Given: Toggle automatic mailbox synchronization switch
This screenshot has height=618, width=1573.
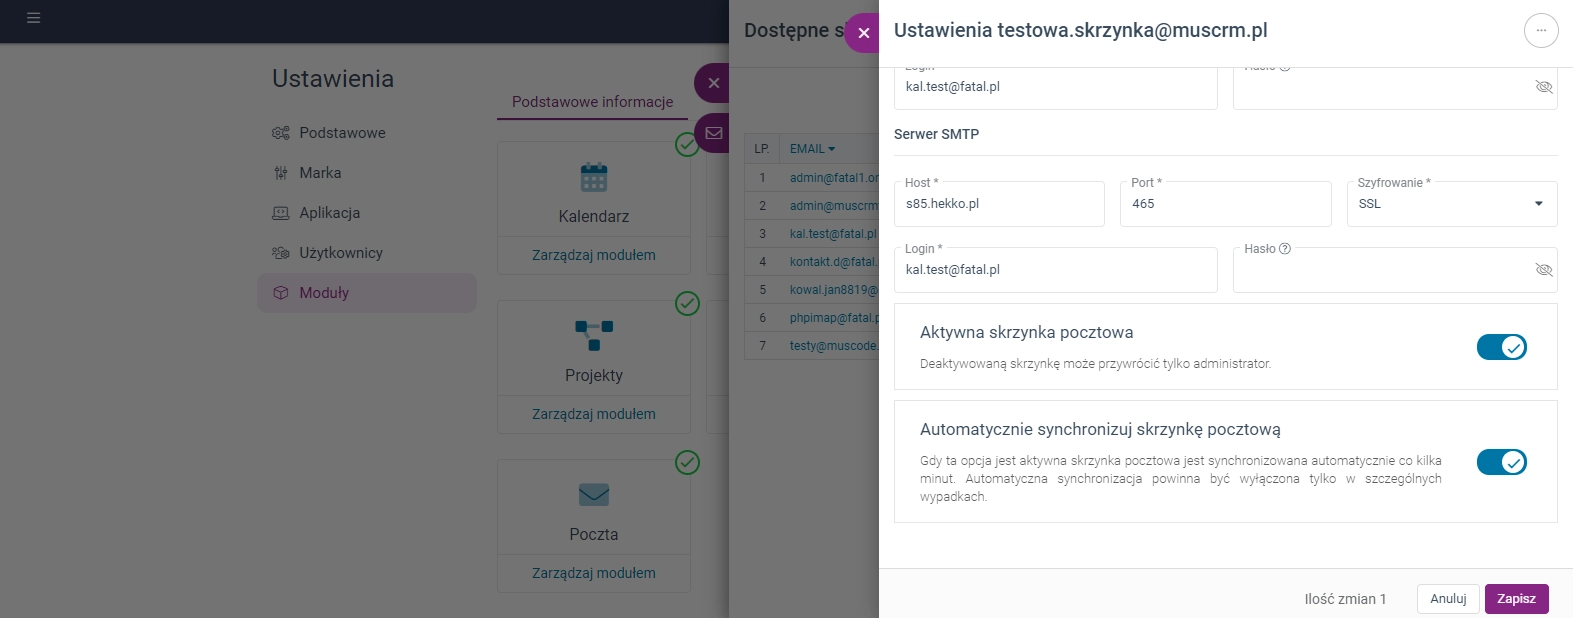Looking at the screenshot, I should 1502,462.
